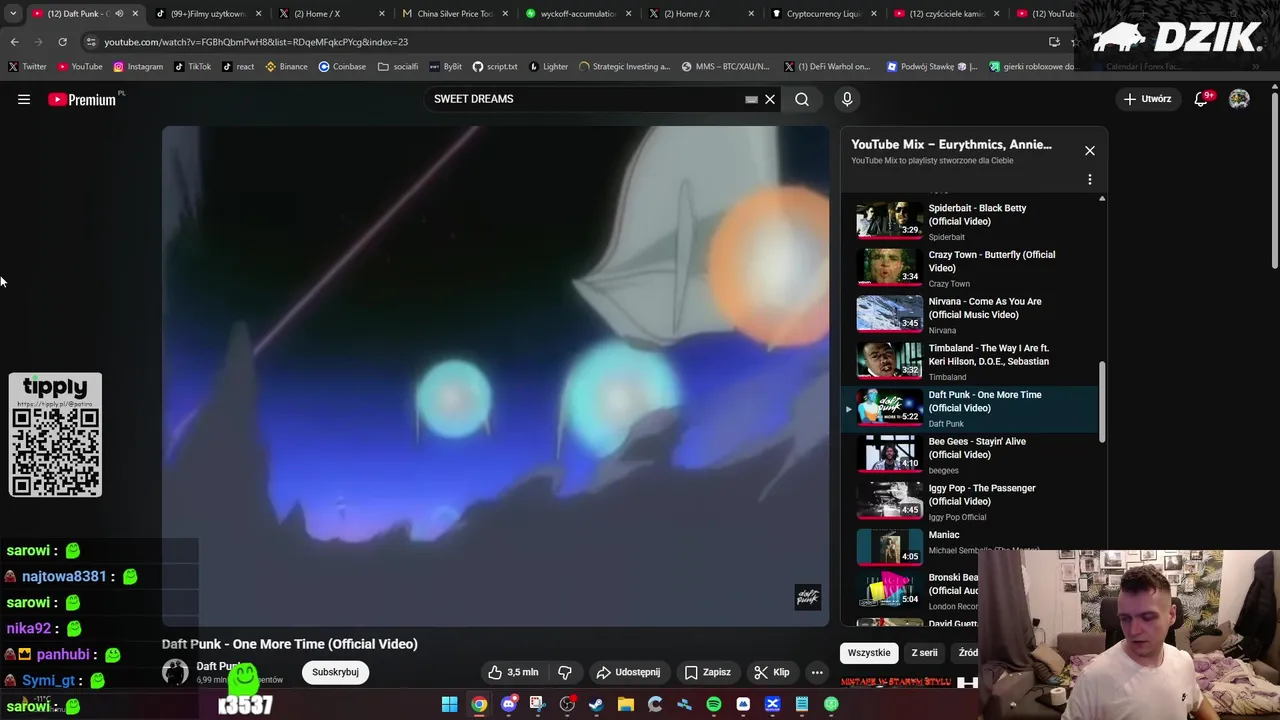Go to YouTube Premium home logo
The image size is (1280, 720).
click(84, 99)
